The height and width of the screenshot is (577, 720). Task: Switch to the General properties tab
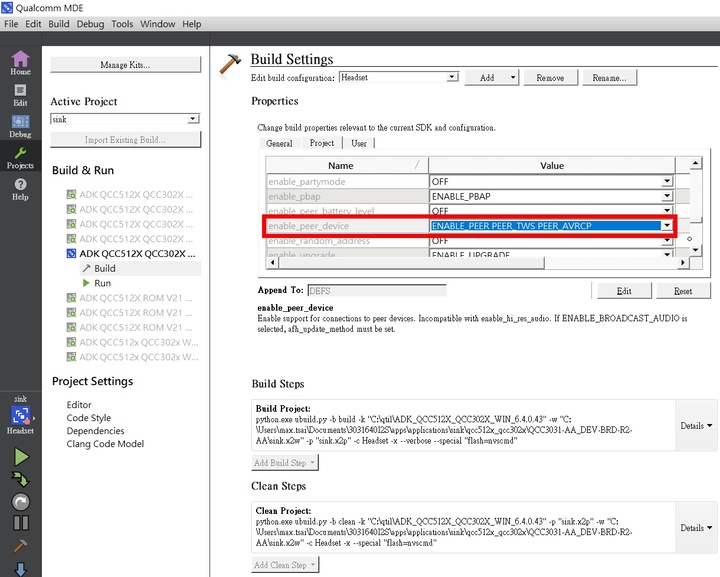(x=279, y=143)
